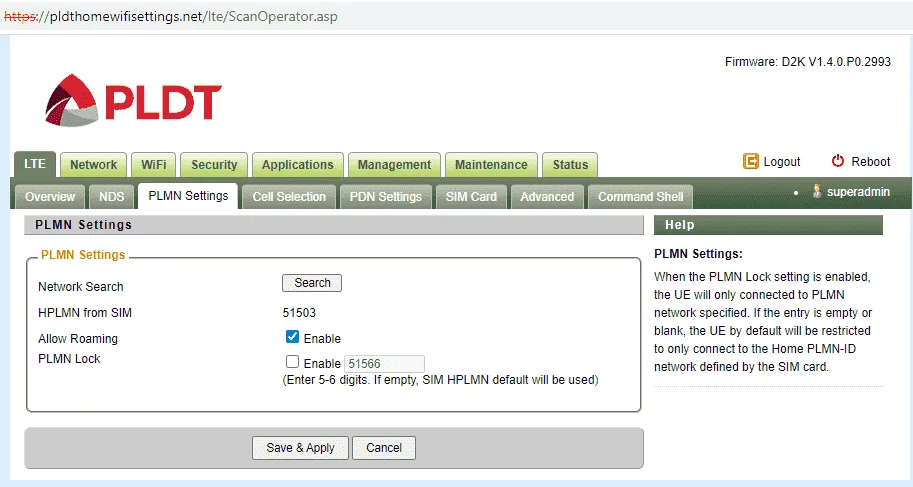
Task: Open the Network main tab
Action: pos(94,165)
